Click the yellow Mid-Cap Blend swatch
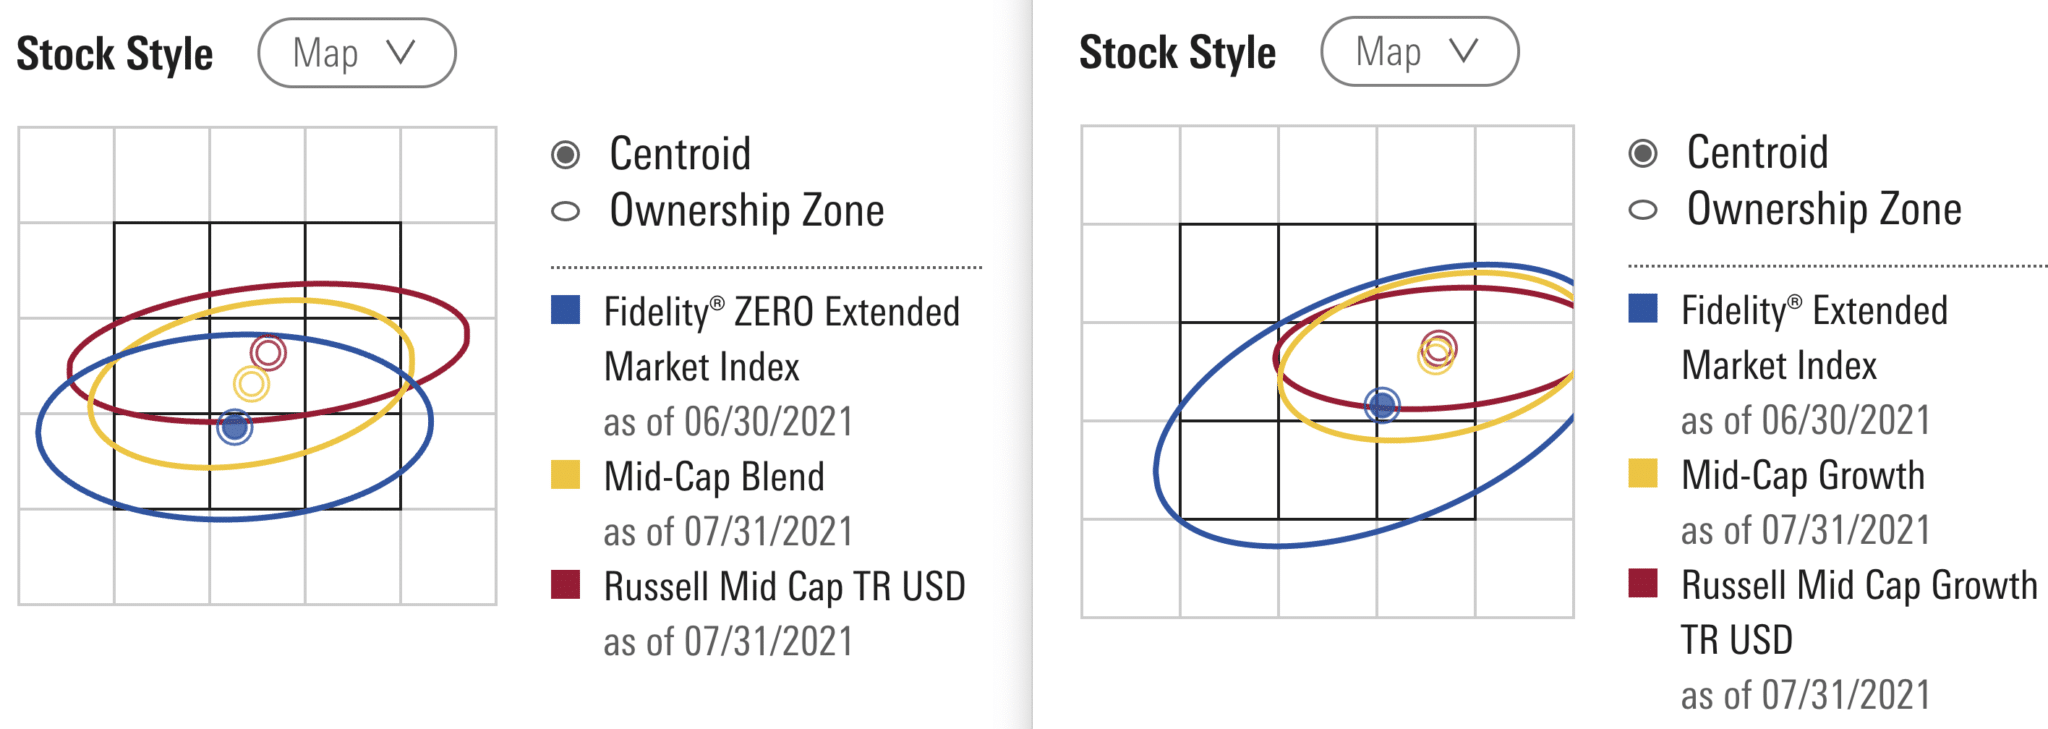 tap(566, 475)
